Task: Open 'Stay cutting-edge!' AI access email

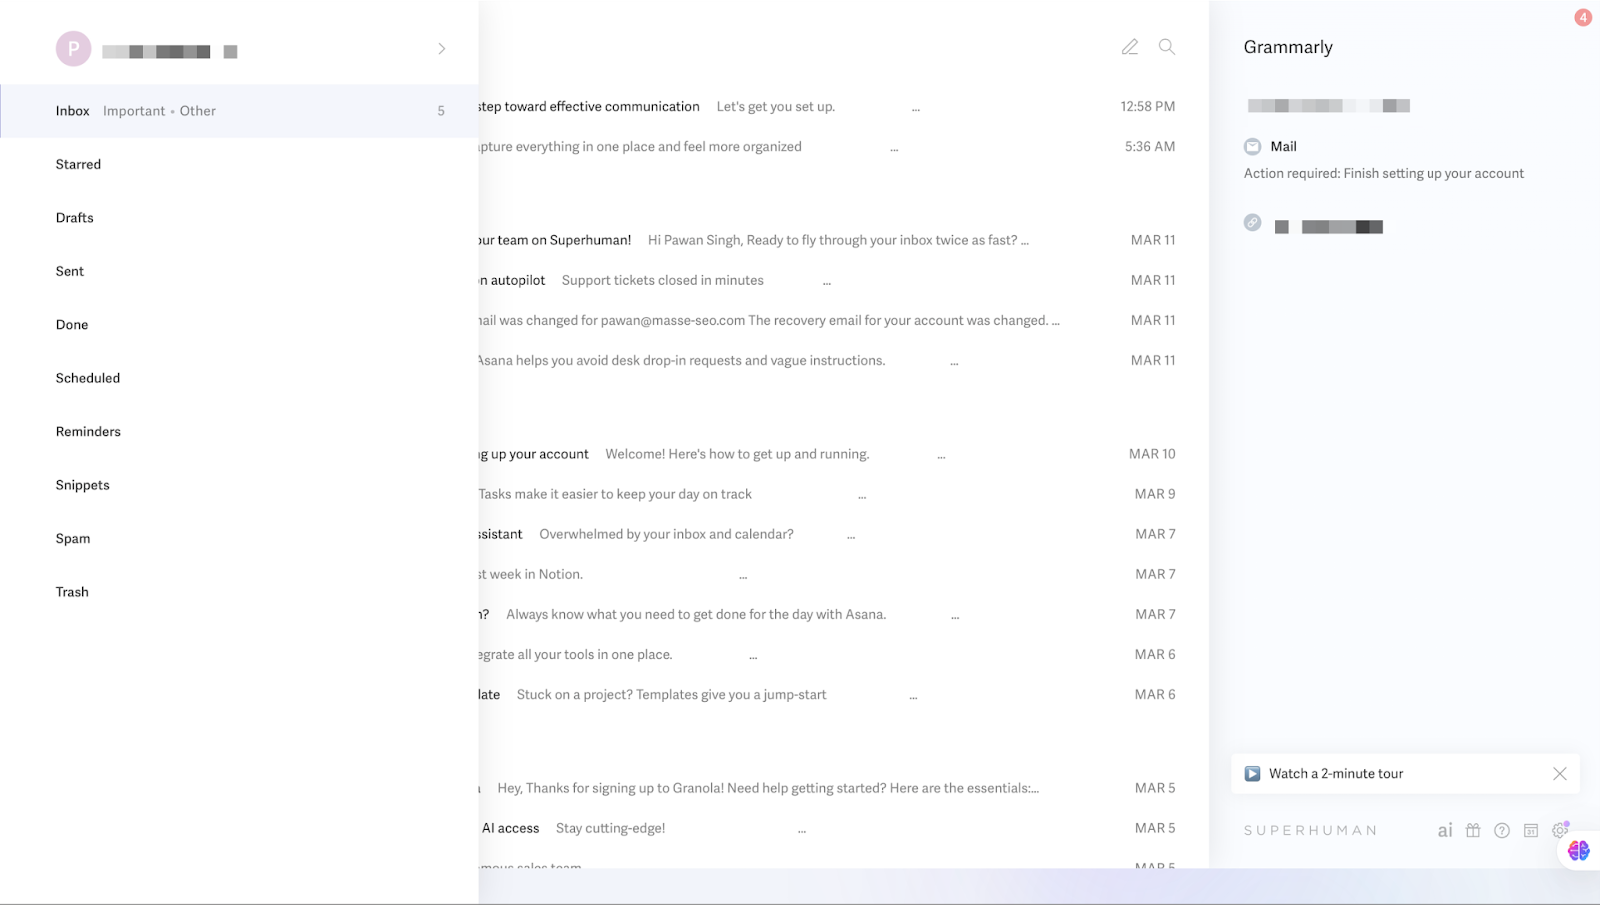Action: pos(843,828)
